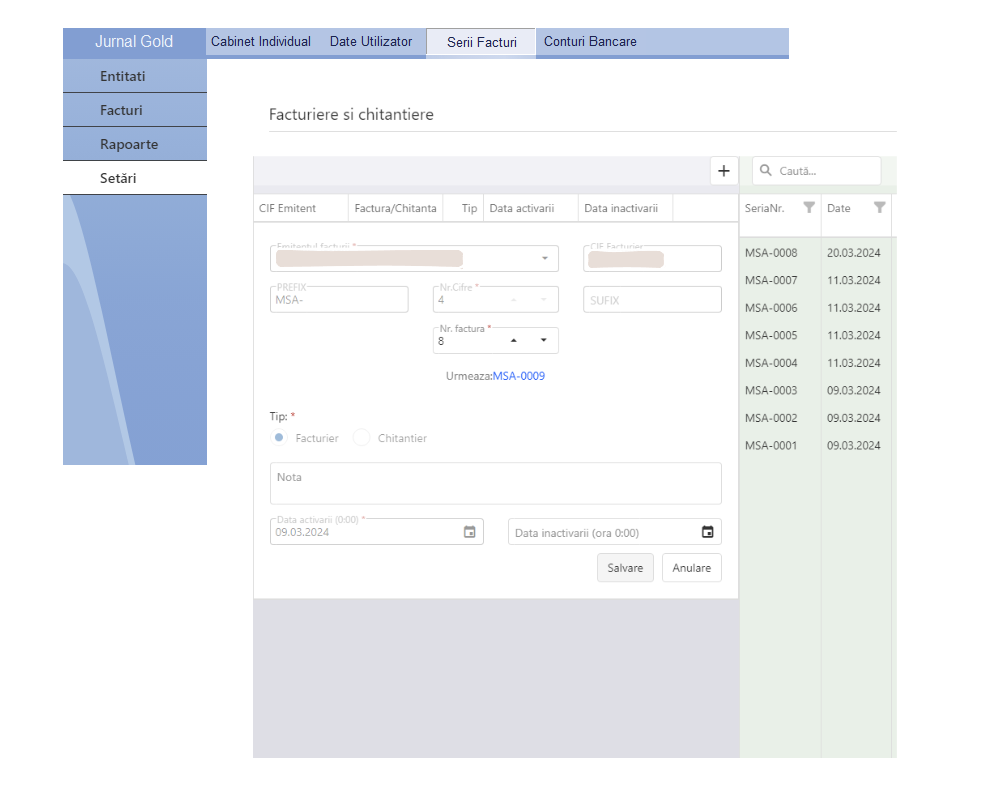Viewport: 983px width, 788px height.
Task: Click the Data inactivarii date field
Action: (614, 532)
